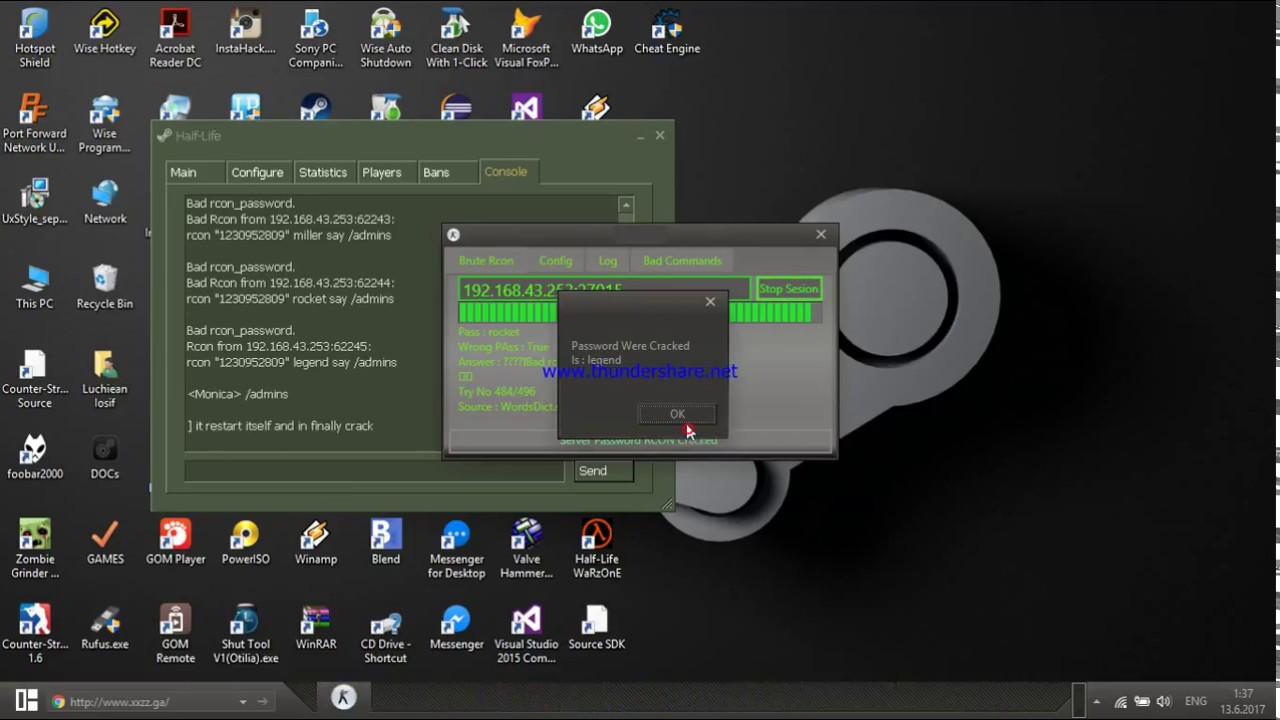Open the Visual Studio 2015 Community shortcut
Screen dimensions: 1280x720
526,634
